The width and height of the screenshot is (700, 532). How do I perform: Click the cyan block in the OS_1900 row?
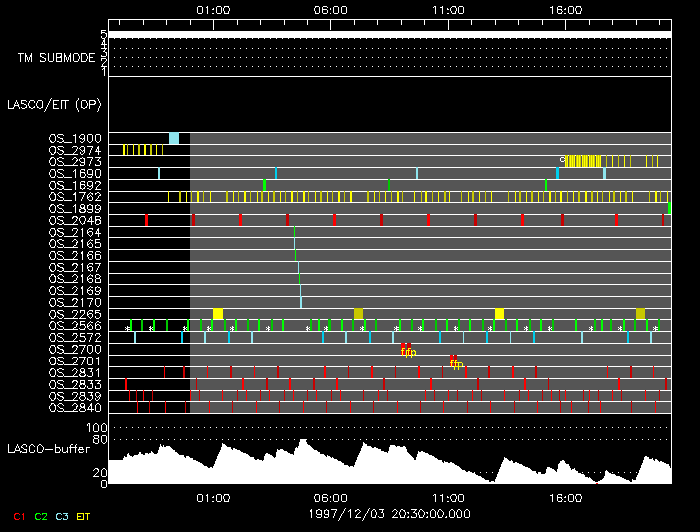[x=174, y=138]
